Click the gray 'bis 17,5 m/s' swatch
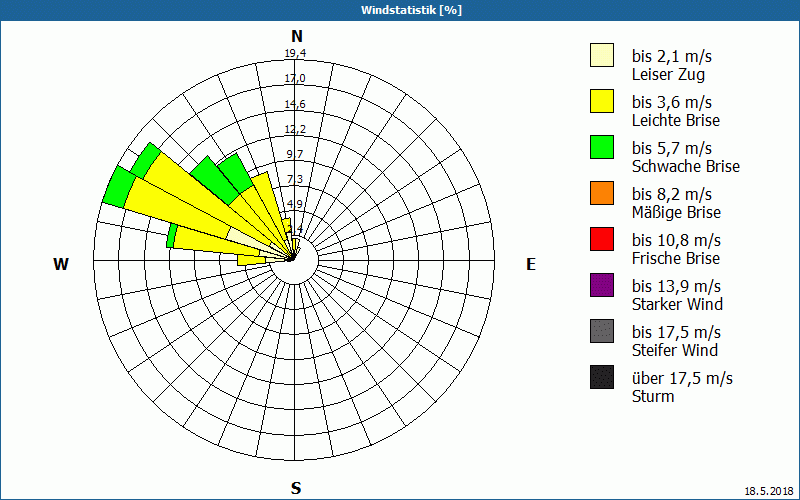This screenshot has height=500, width=800. pyautogui.click(x=602, y=331)
